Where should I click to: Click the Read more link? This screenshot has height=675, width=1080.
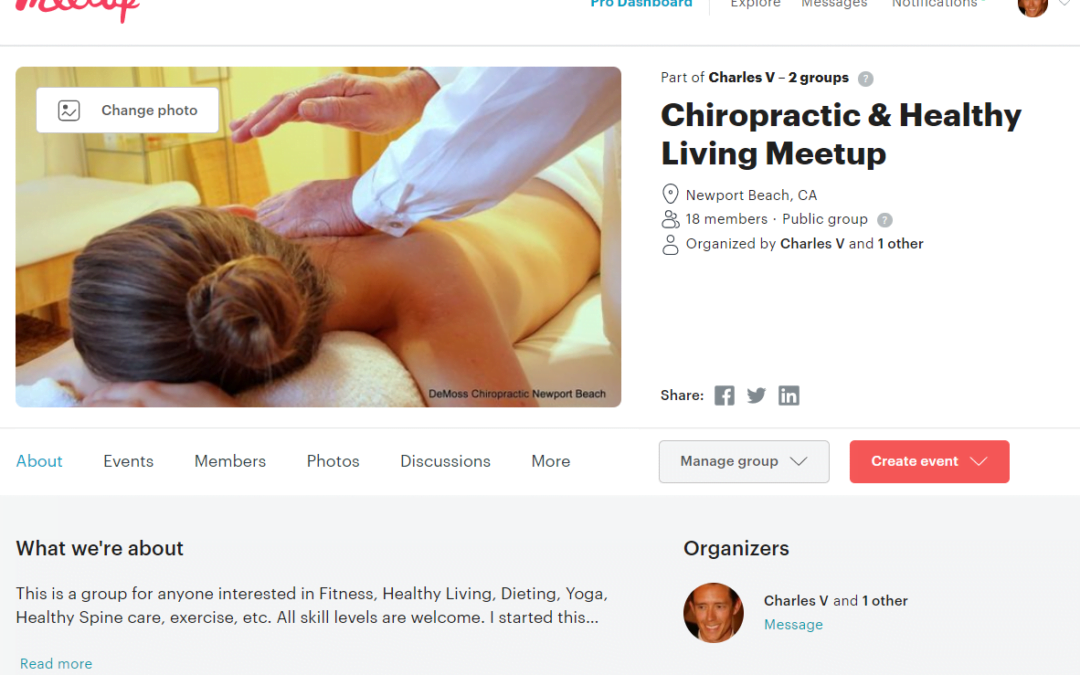pos(56,664)
